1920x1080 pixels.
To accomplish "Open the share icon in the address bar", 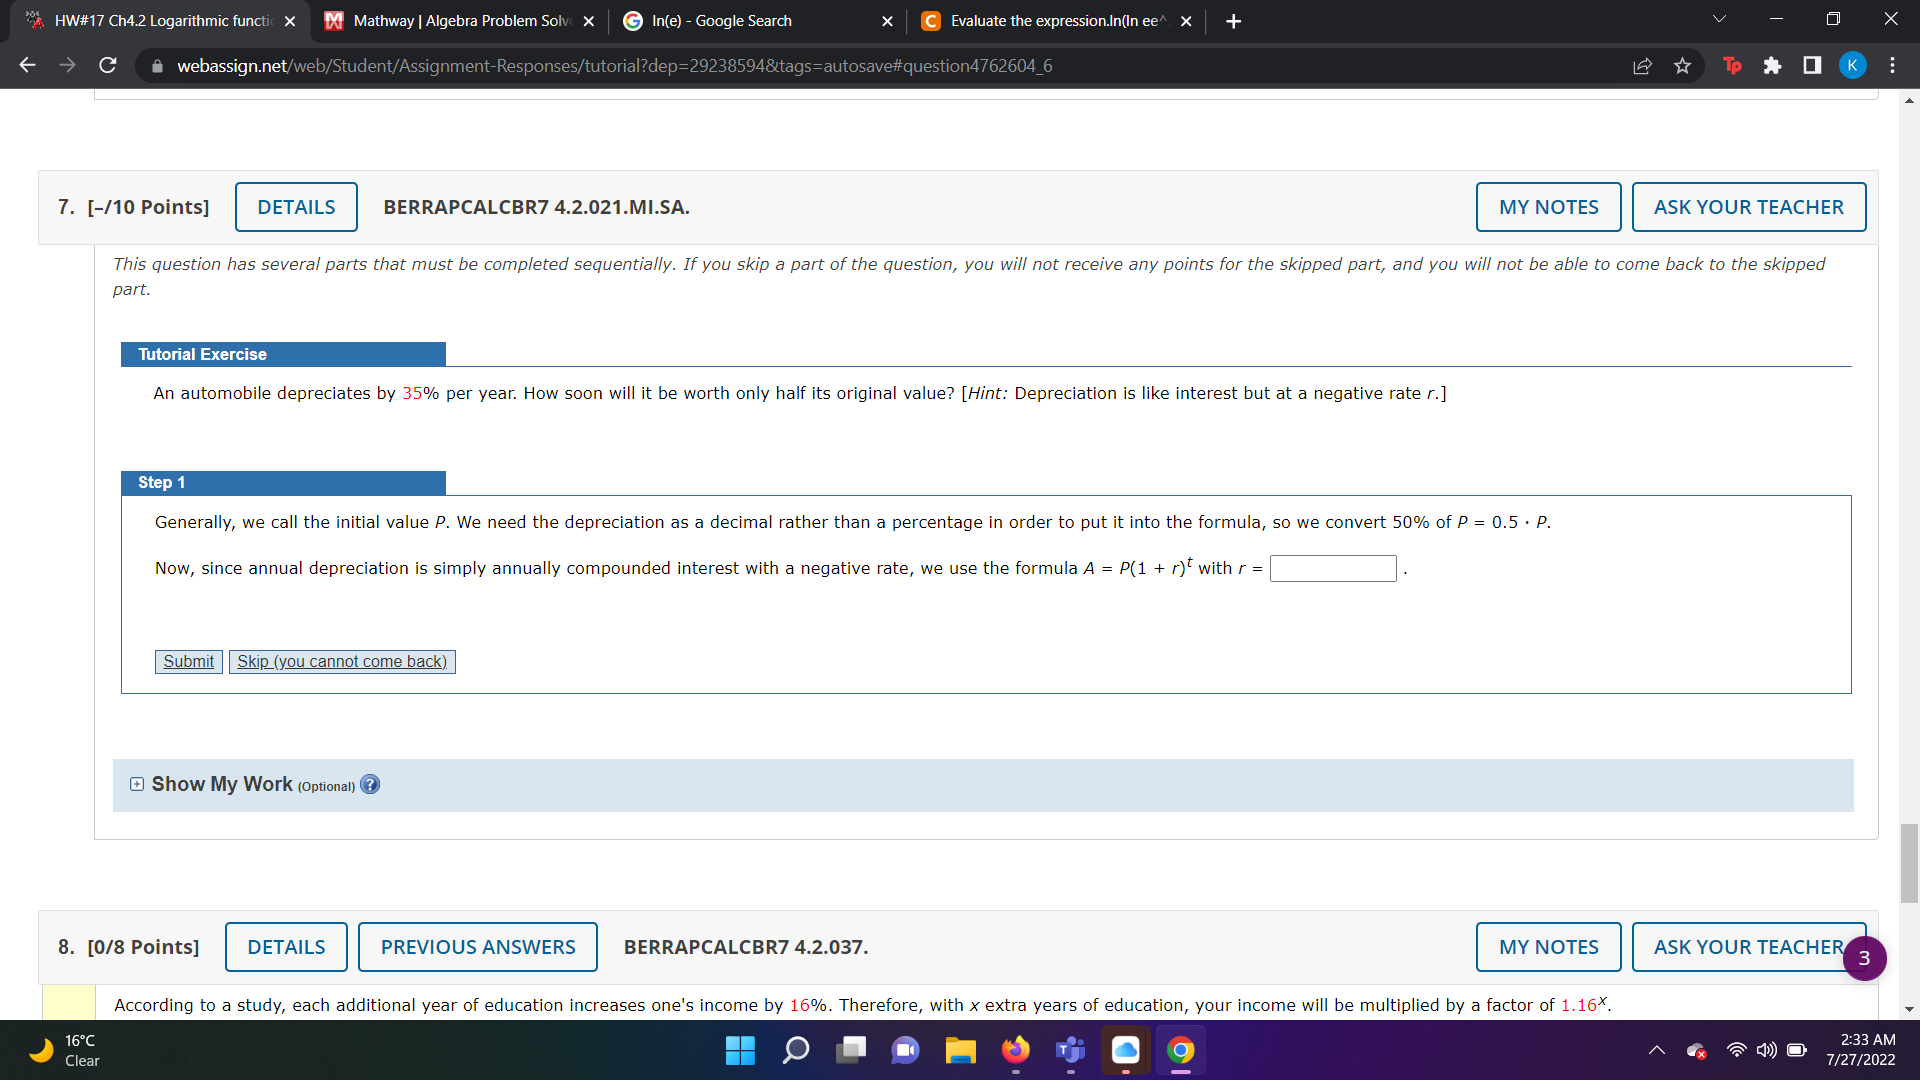I will pos(1642,65).
